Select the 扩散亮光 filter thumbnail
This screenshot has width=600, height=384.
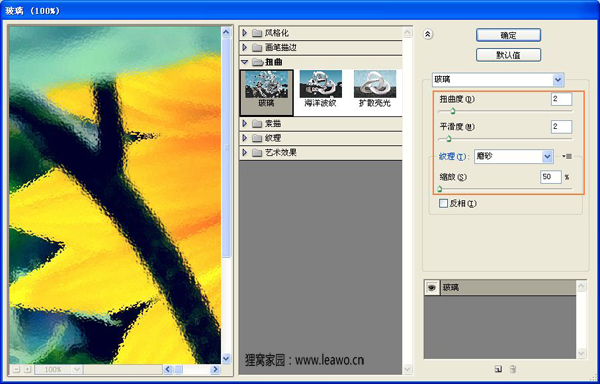point(375,89)
